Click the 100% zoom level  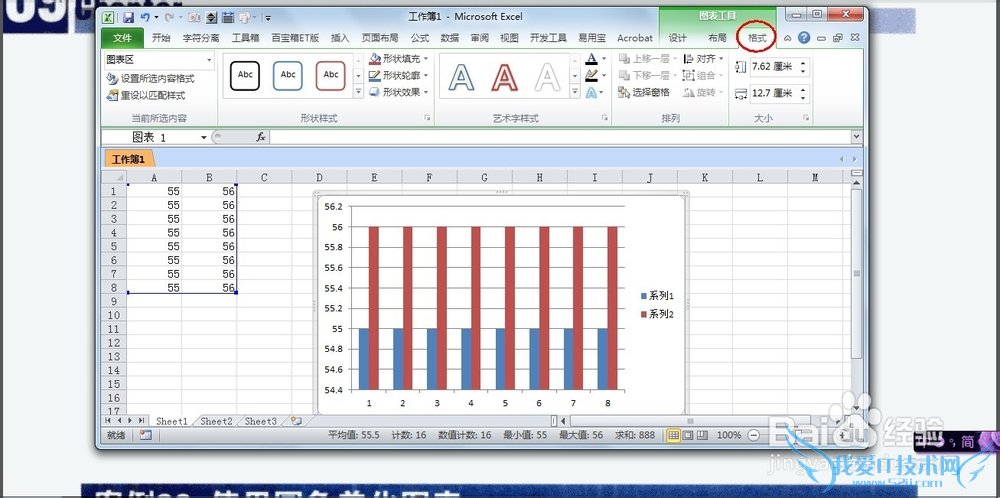[729, 435]
